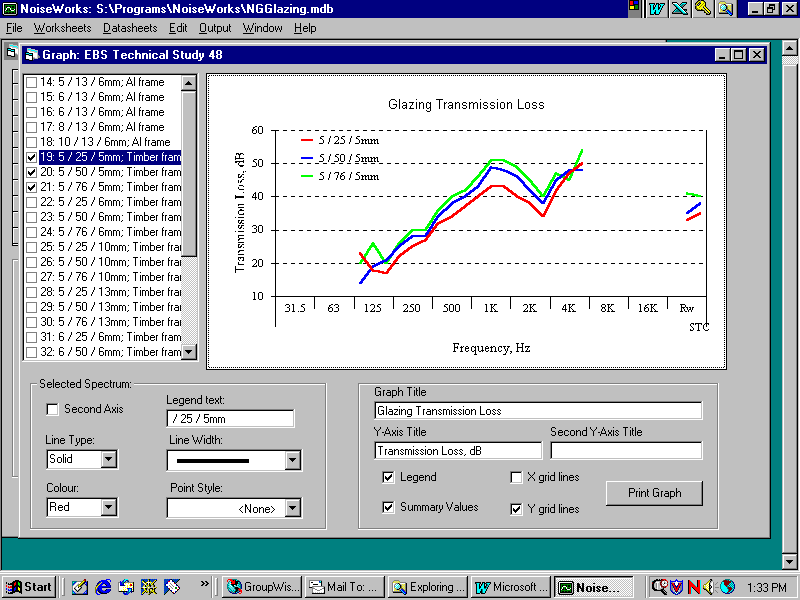
Task: Check spectrum 22: 5/25/6mm Timber frame
Action: 32,202
